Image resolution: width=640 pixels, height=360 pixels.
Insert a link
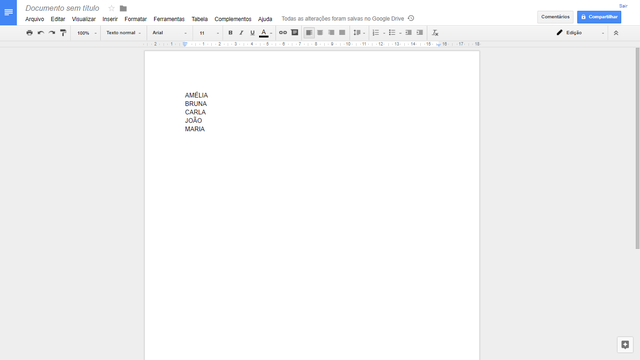pyautogui.click(x=283, y=33)
